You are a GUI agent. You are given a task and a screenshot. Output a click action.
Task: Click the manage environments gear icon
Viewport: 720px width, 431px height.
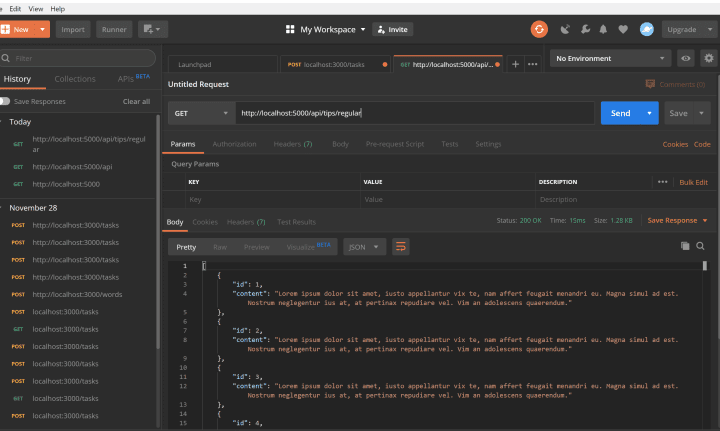[x=708, y=59]
